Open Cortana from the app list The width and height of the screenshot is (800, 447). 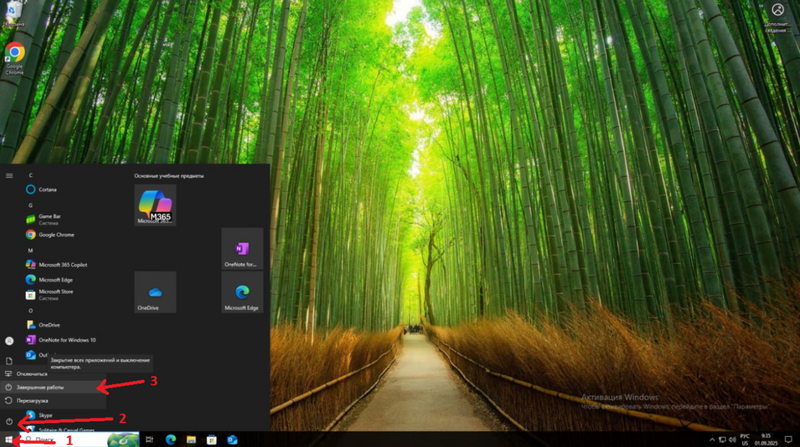tap(50, 188)
